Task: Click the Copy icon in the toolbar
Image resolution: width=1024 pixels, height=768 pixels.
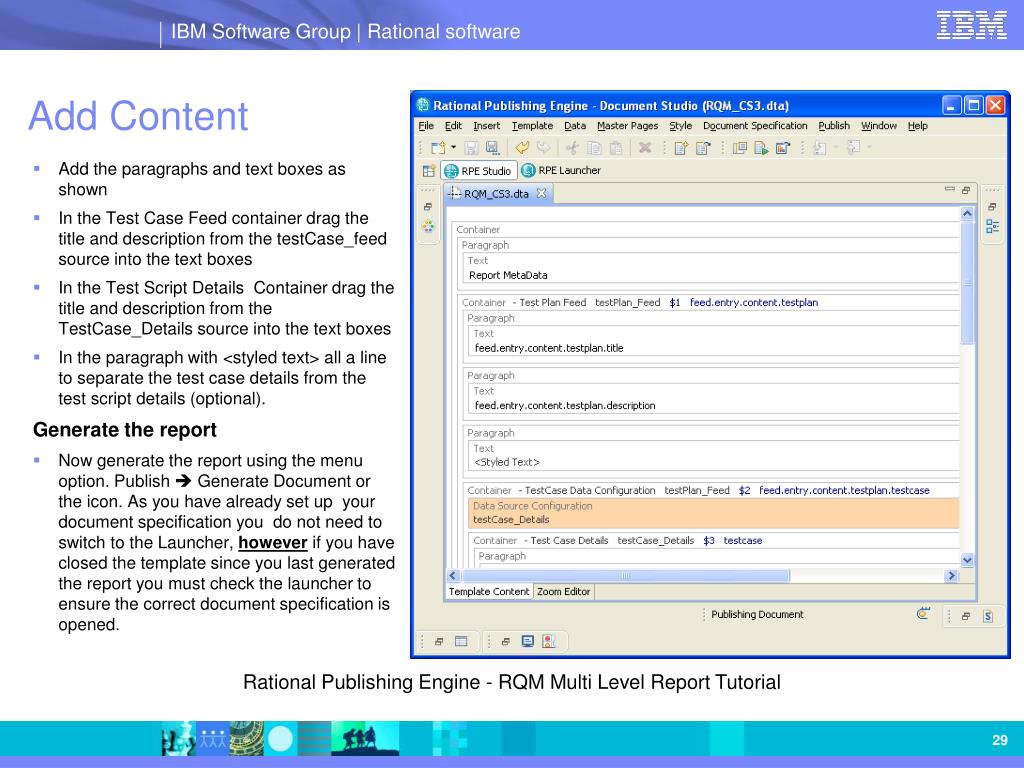Action: point(594,148)
